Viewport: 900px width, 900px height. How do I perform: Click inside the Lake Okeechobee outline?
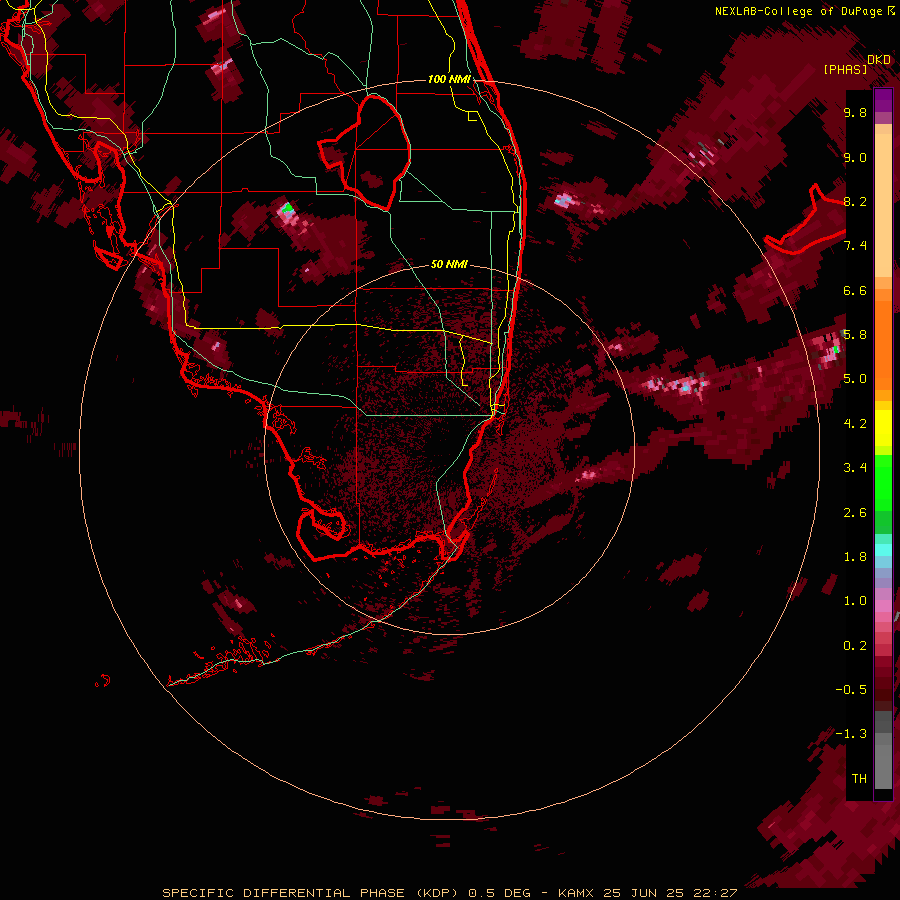pyautogui.click(x=376, y=155)
